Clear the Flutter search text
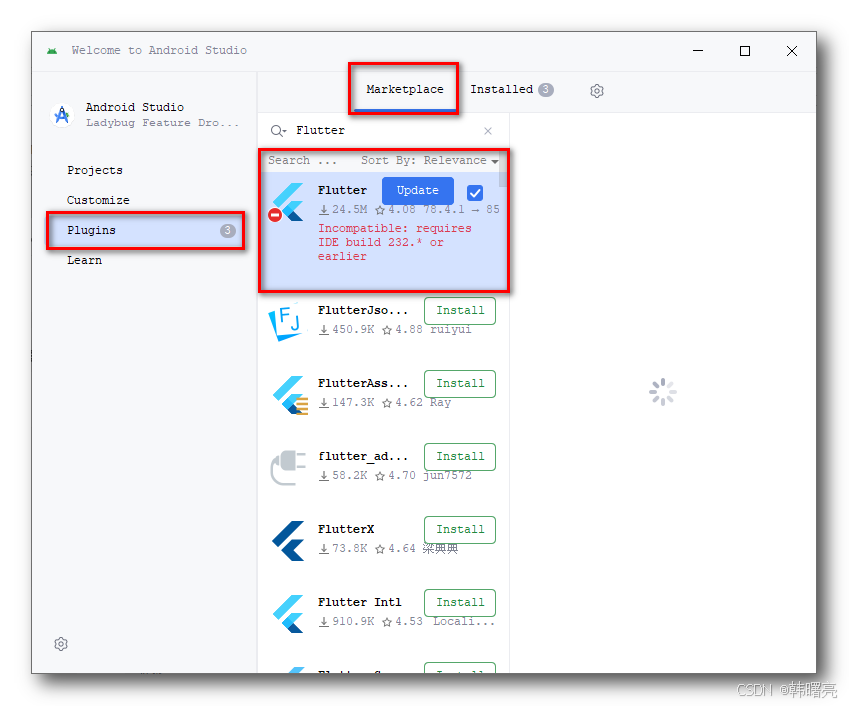 click(488, 131)
